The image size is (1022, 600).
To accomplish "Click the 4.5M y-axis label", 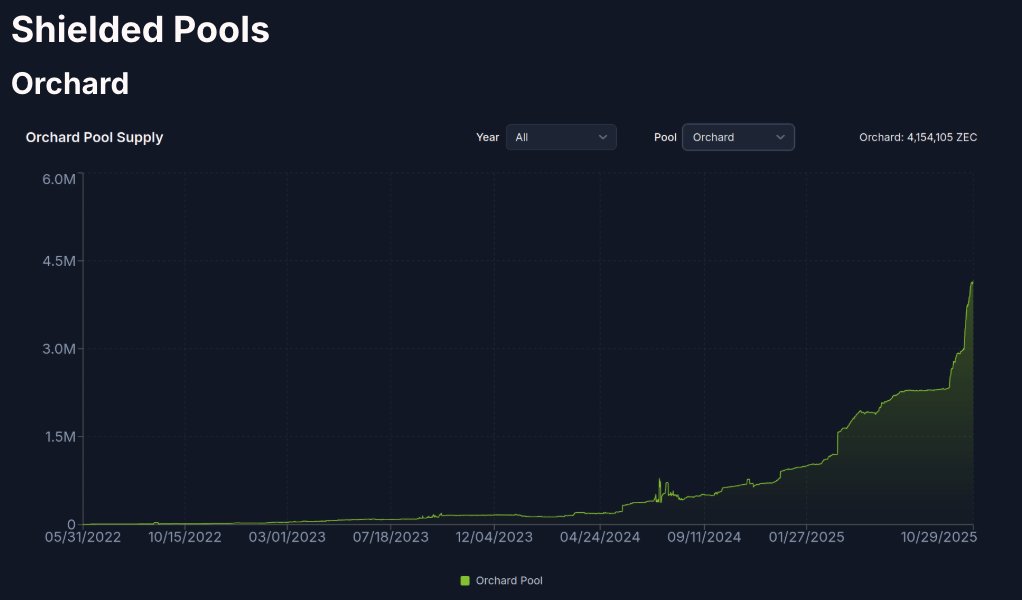I will coord(59,261).
